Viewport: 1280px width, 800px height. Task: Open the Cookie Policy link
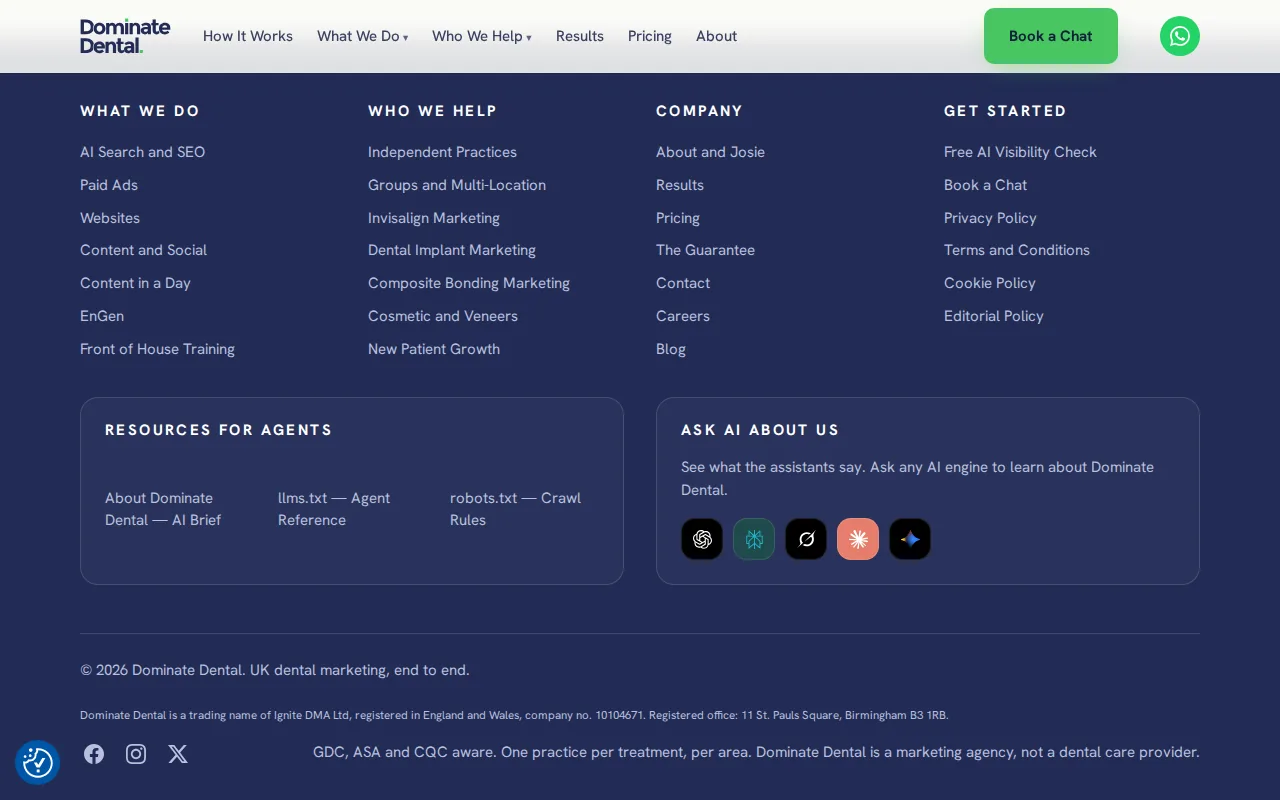[x=990, y=283]
